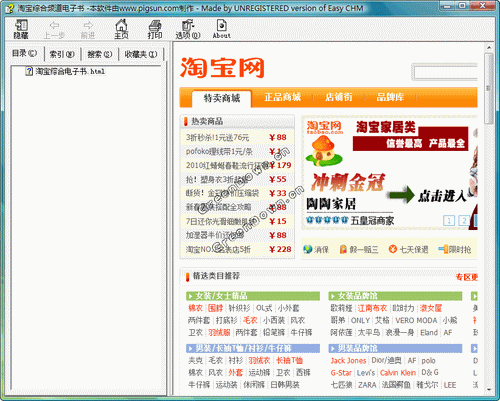Select the 品牌库 tab
500x401 pixels.
pyautogui.click(x=390, y=97)
